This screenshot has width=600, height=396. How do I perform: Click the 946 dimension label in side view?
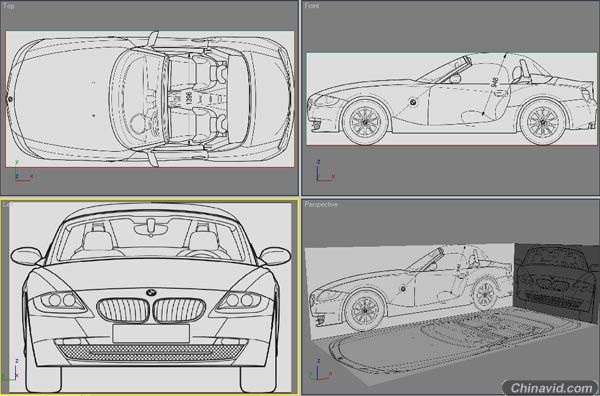pos(495,81)
